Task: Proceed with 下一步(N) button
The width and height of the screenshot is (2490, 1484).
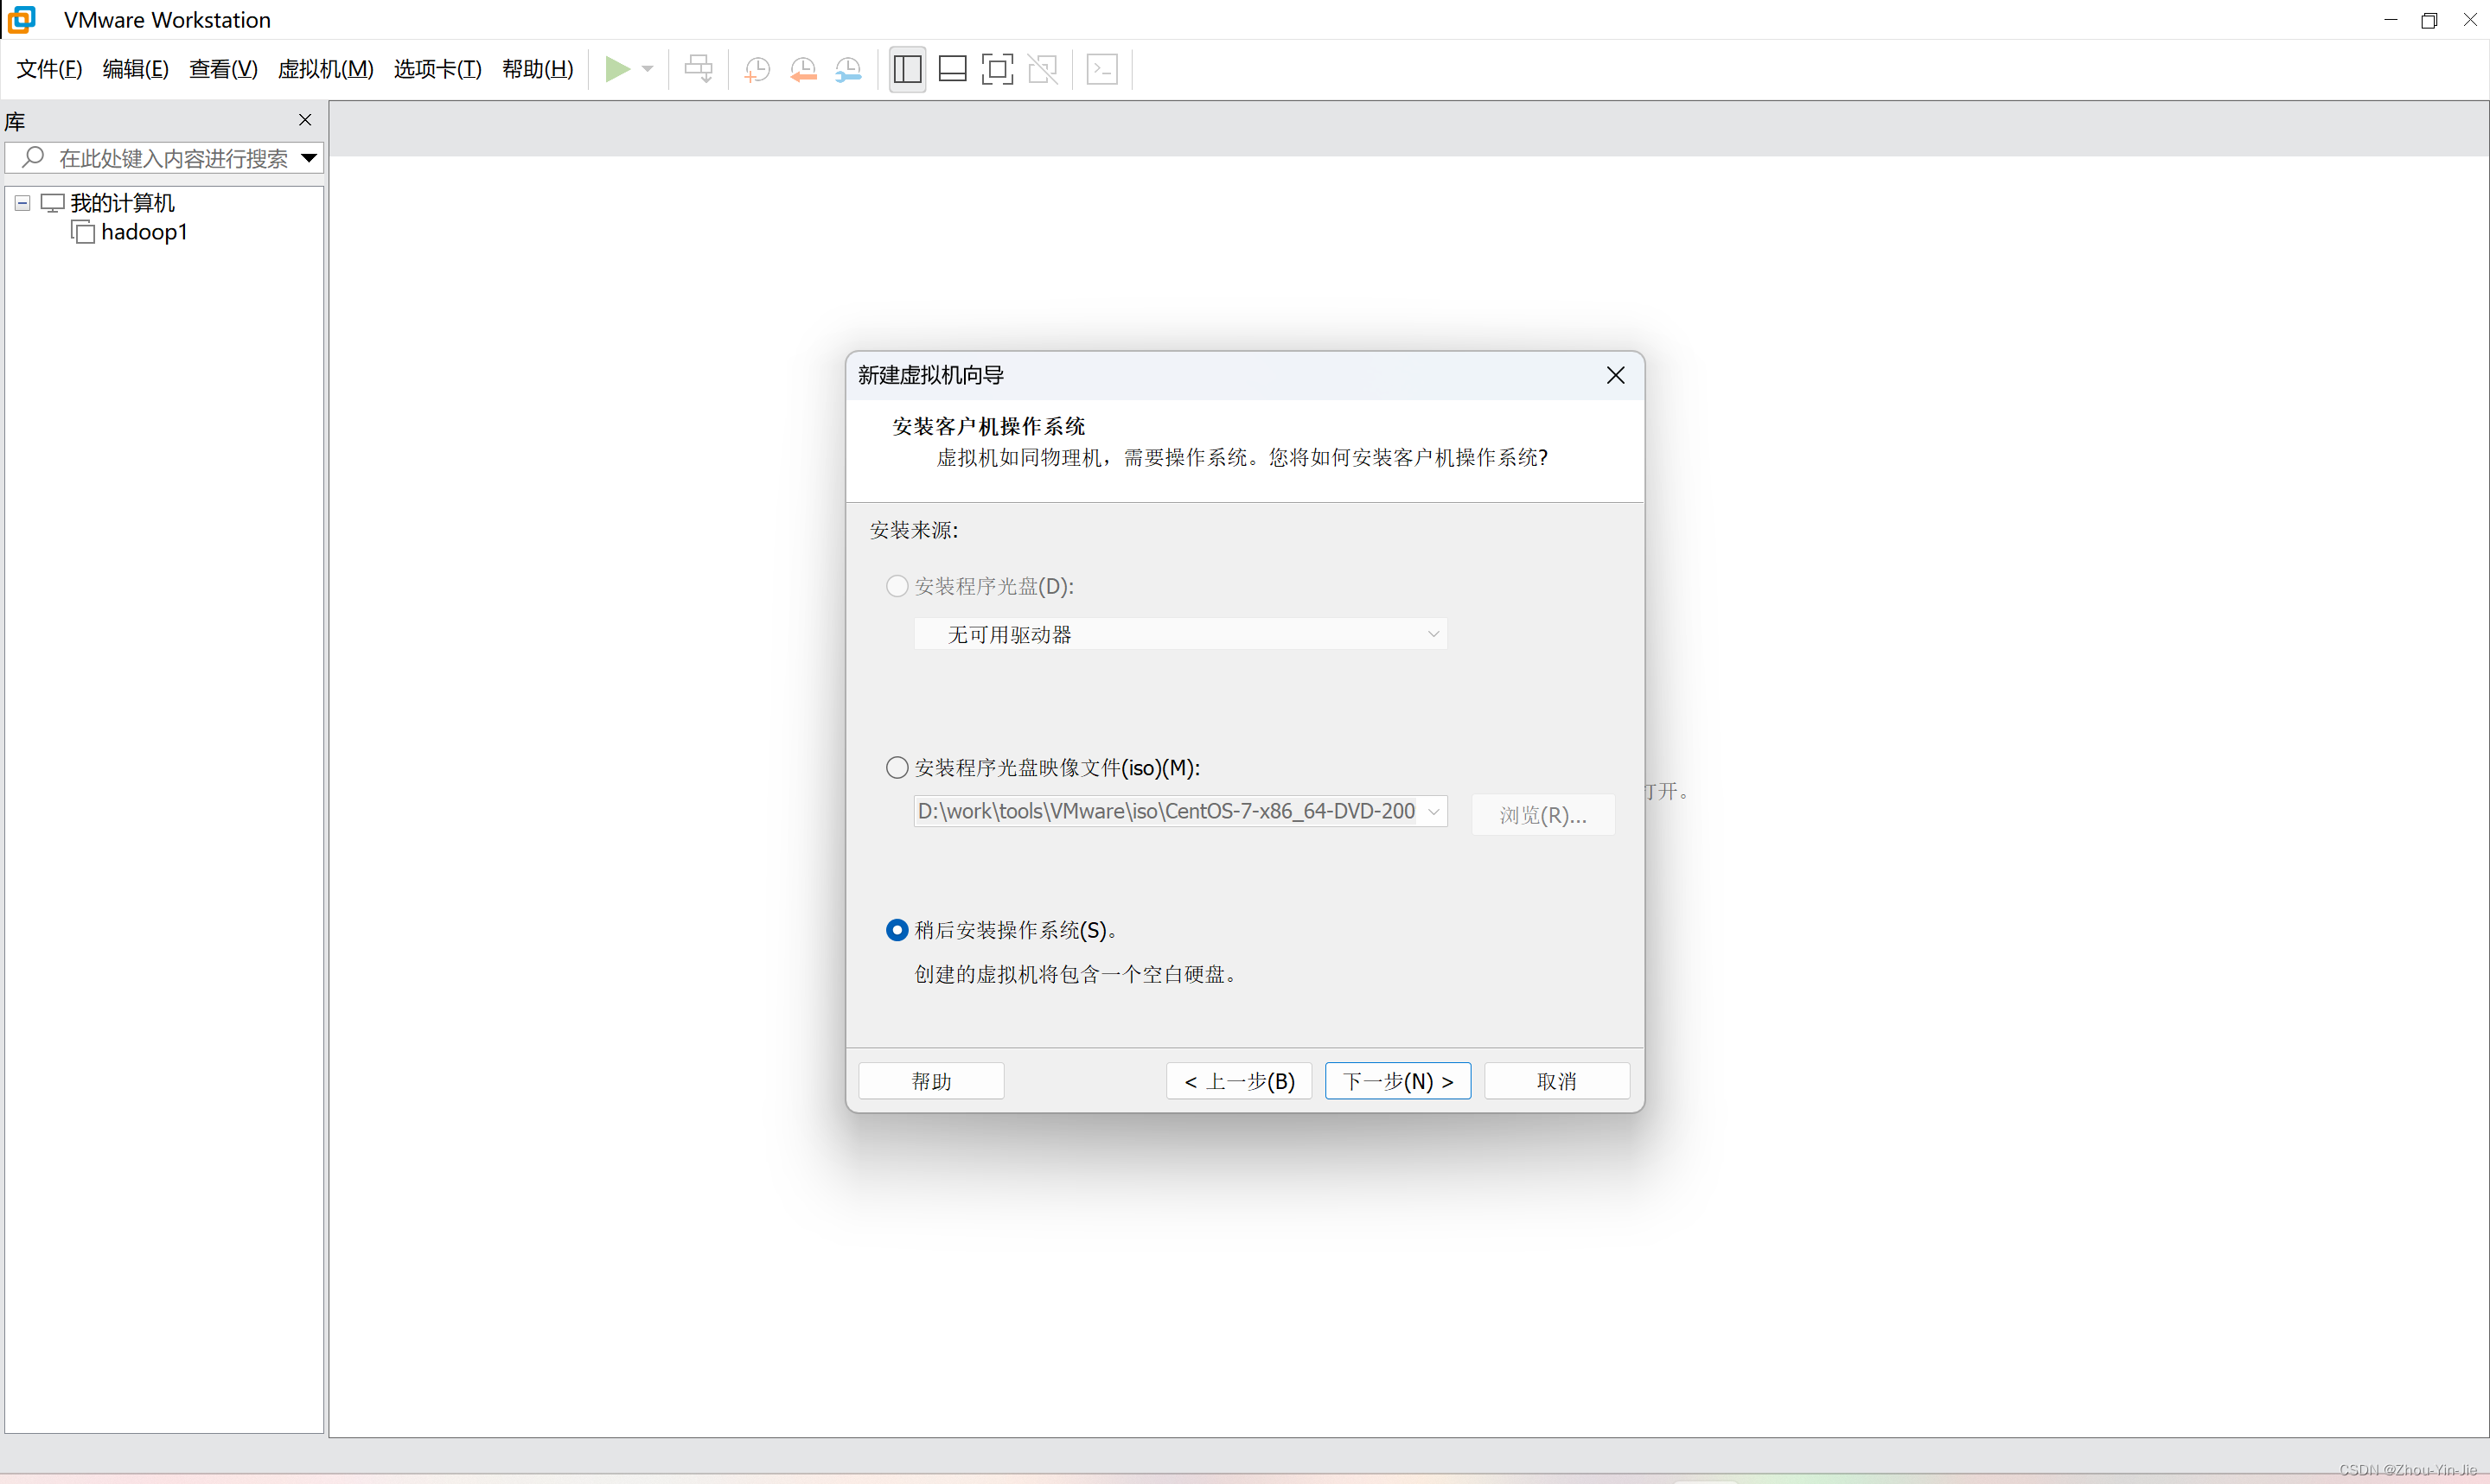Action: pyautogui.click(x=1397, y=1081)
